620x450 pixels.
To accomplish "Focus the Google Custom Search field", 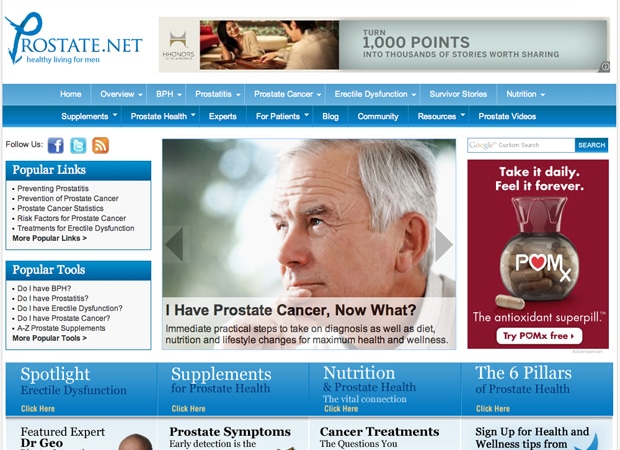I will 521,145.
